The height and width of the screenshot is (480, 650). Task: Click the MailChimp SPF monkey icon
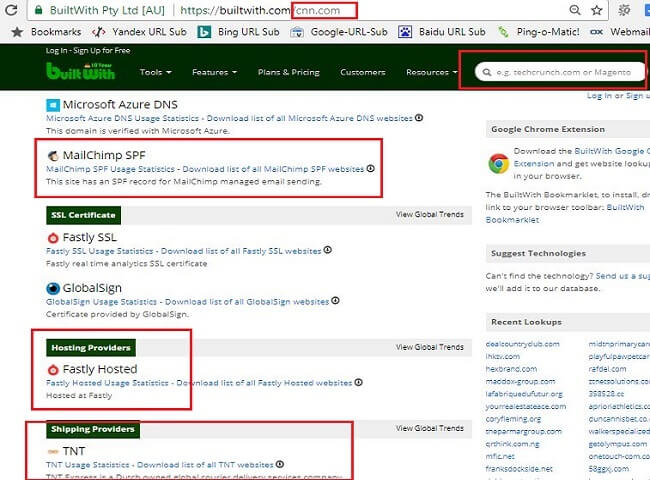click(53, 155)
